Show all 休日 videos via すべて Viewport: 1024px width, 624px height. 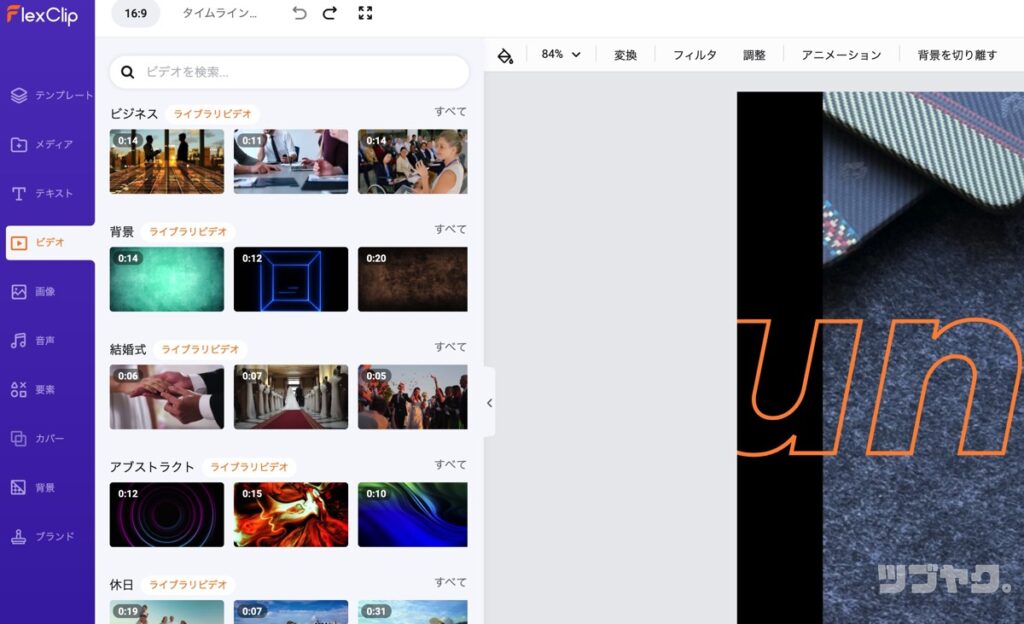coord(451,582)
